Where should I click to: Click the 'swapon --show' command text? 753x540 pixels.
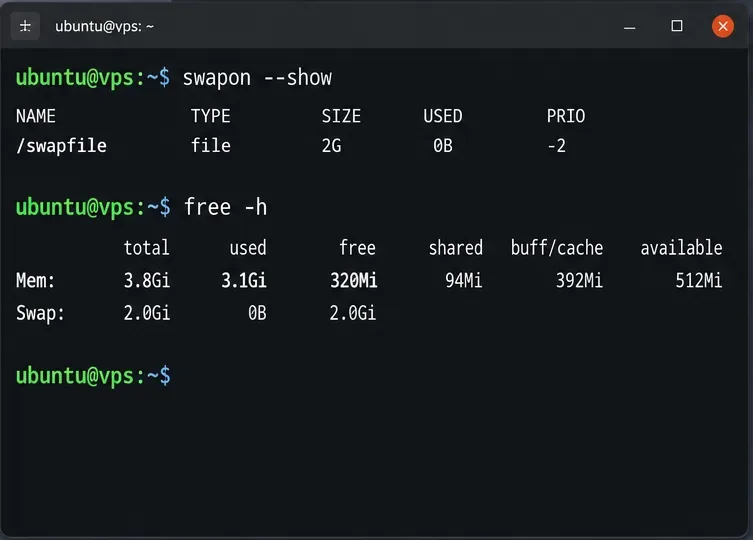tap(257, 78)
